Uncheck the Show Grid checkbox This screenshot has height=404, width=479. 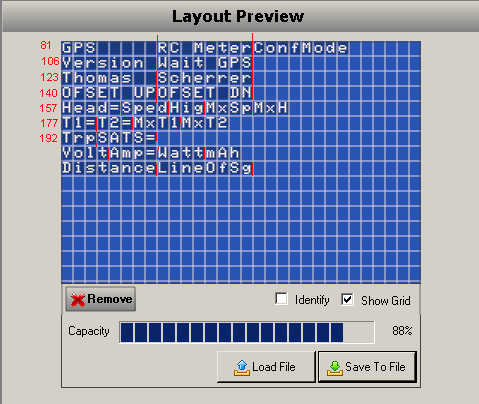pos(347,299)
